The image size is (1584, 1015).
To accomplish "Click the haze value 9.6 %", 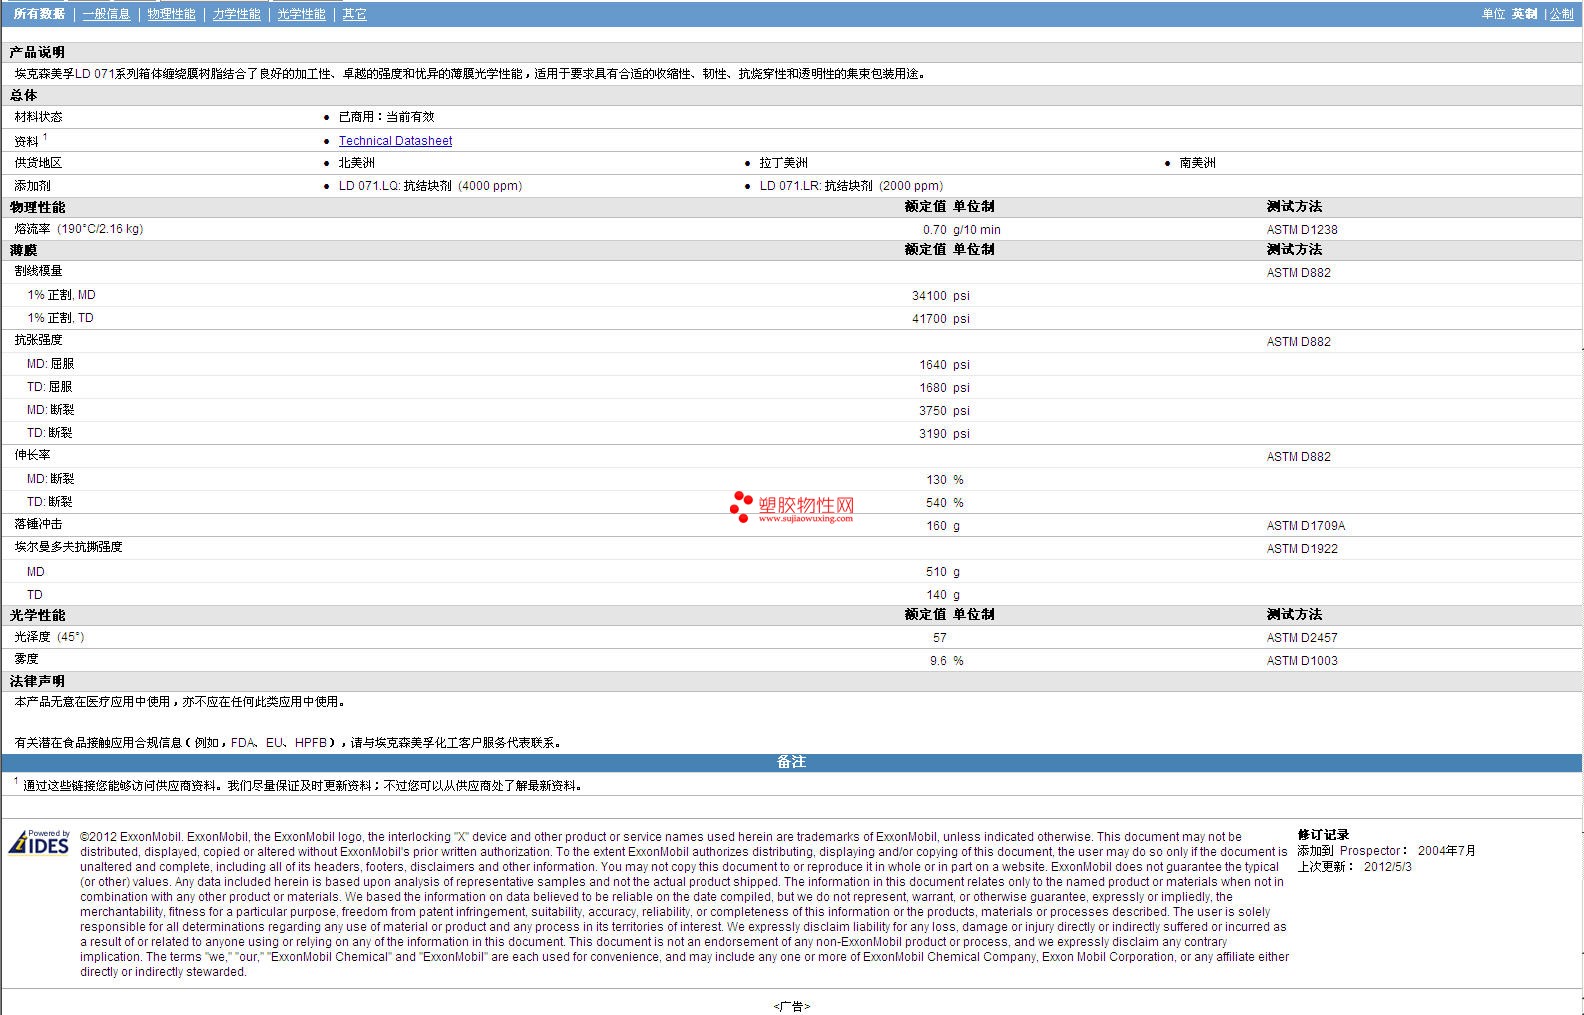I will pos(946,661).
